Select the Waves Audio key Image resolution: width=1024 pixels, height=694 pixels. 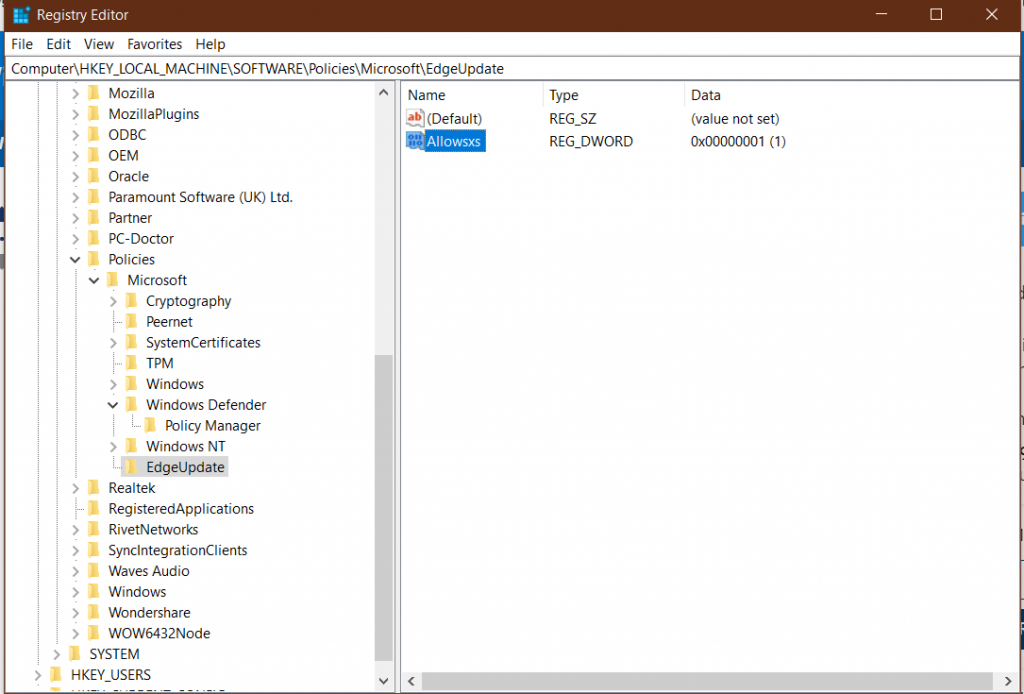(x=149, y=571)
